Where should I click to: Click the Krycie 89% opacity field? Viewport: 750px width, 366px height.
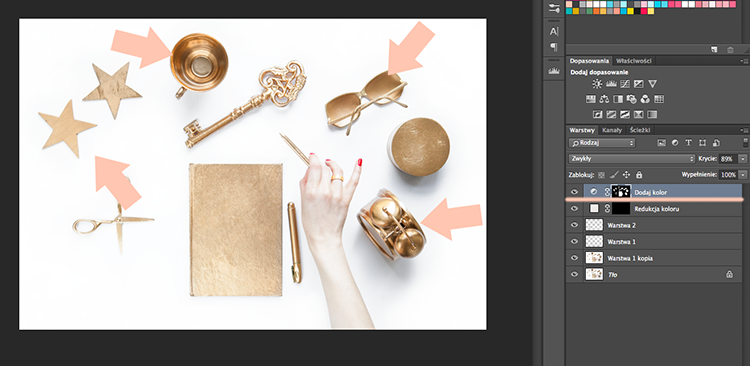[x=728, y=159]
